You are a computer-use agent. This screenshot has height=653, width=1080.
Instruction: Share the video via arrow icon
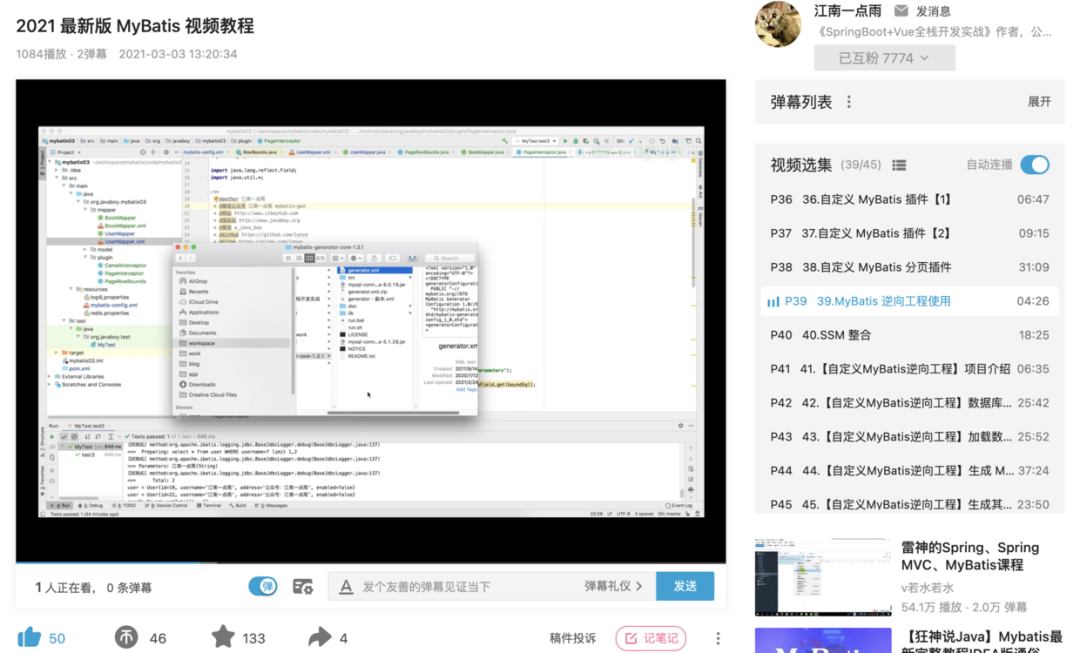coord(320,638)
